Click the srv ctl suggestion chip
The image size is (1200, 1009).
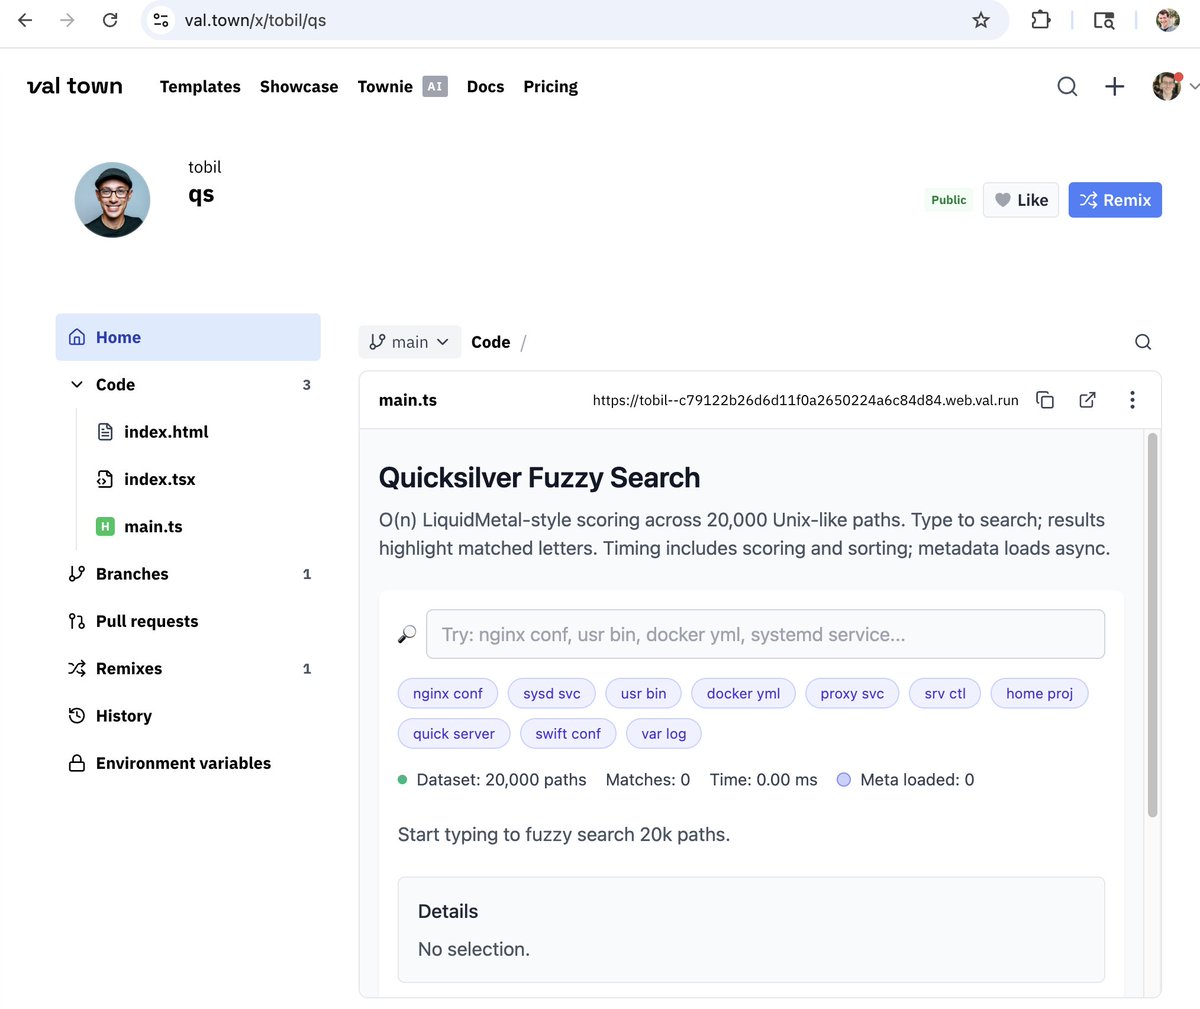click(945, 693)
